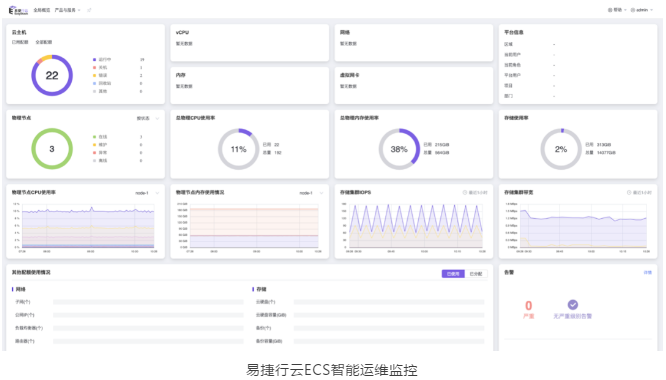Open the 产品与服务 dropdown menu
Image resolution: width=666 pixels, height=380 pixels.
point(67,10)
